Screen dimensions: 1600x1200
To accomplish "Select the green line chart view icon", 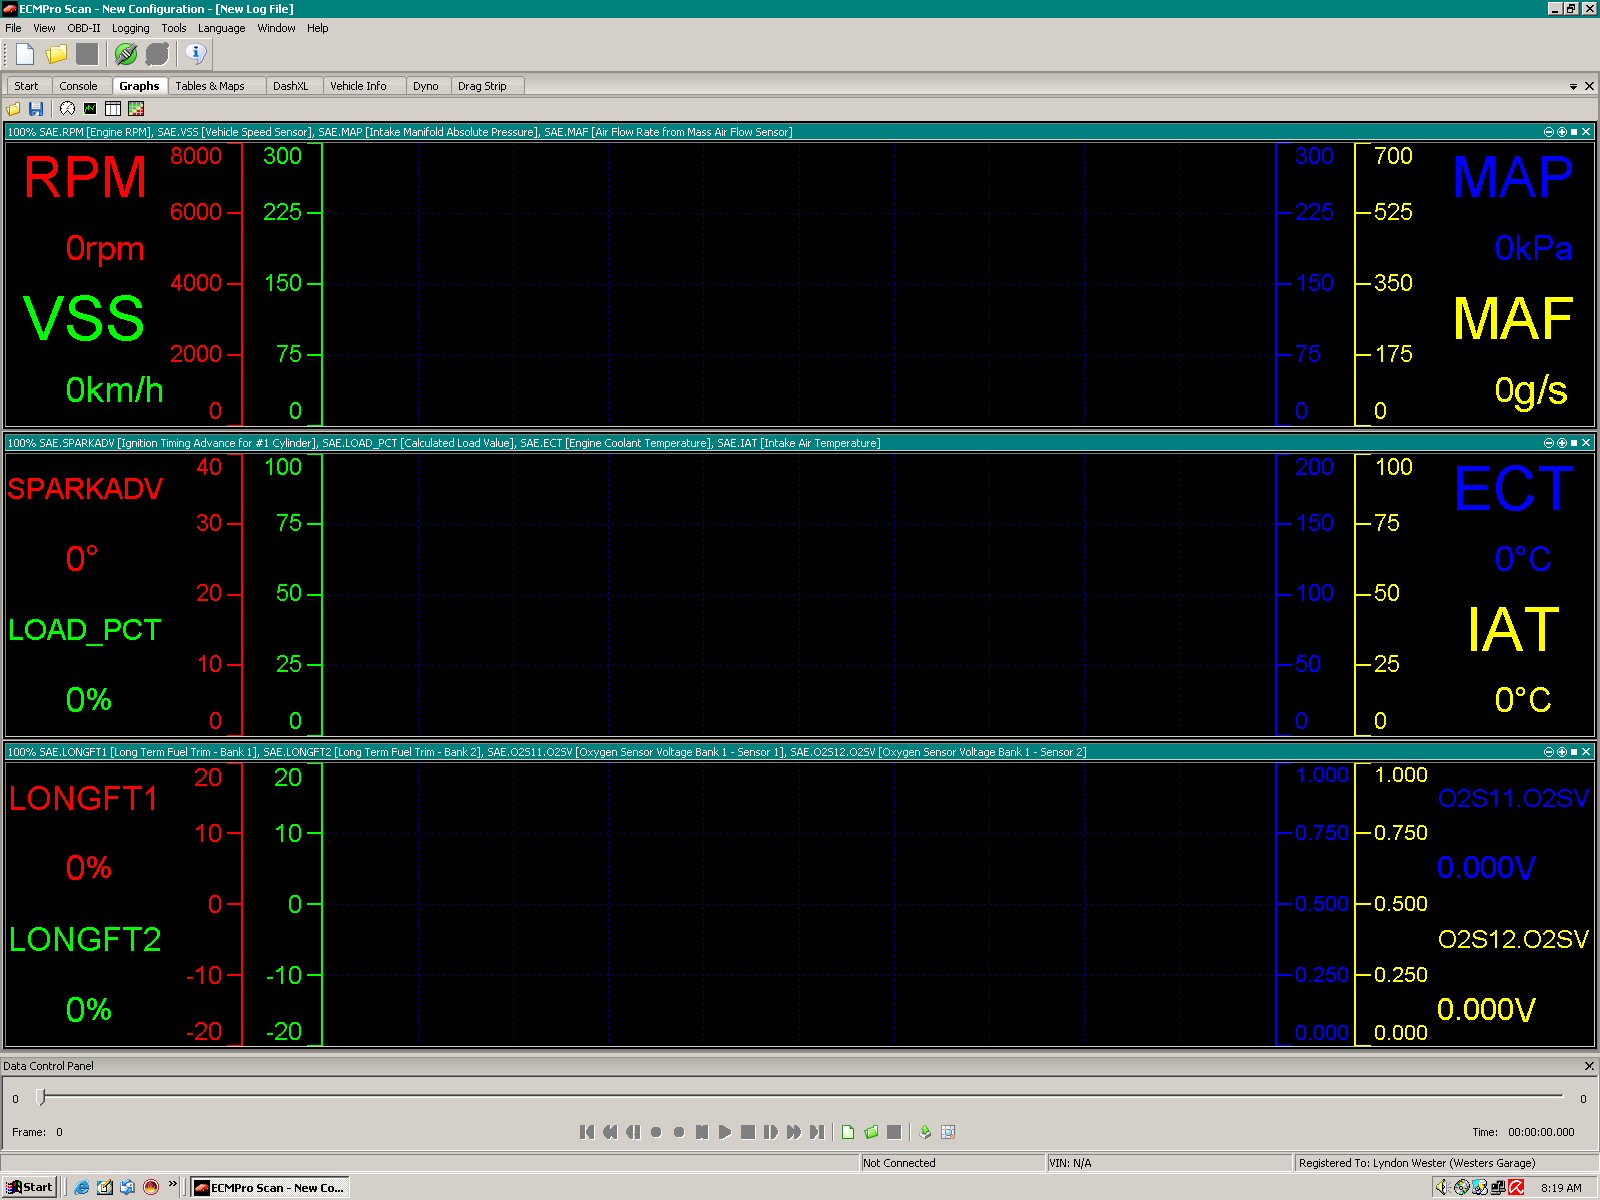I will [x=90, y=109].
